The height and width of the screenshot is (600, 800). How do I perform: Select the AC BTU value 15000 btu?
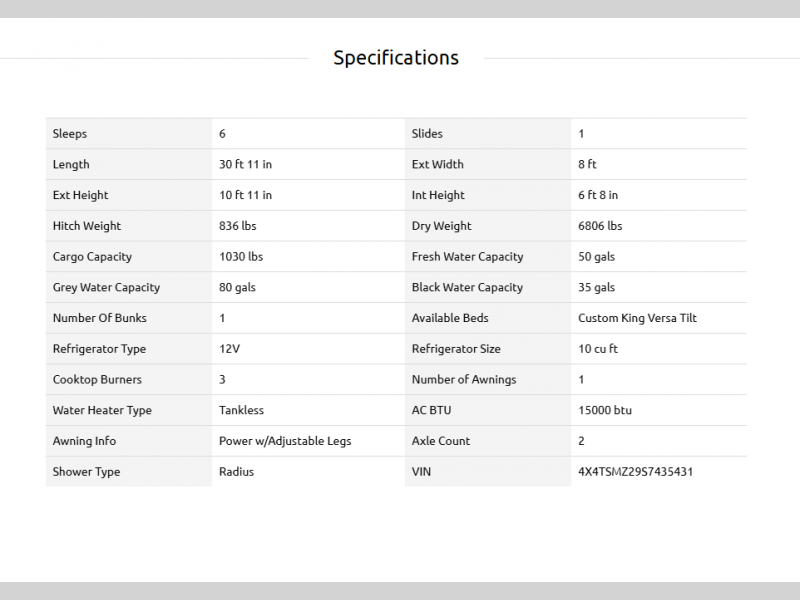(605, 411)
